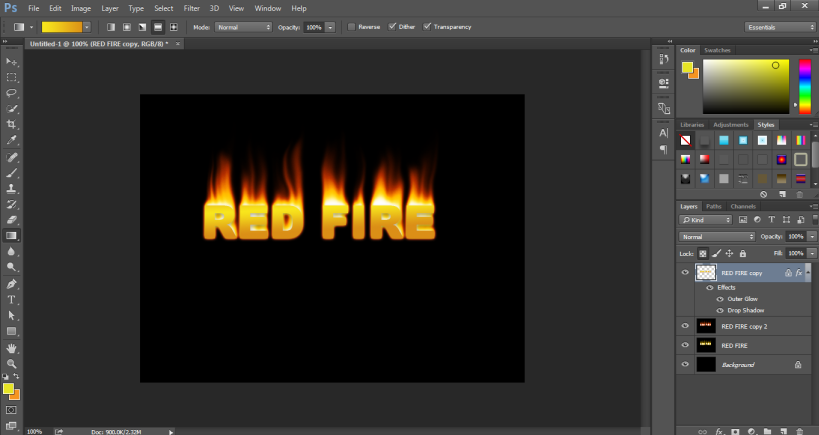Image resolution: width=819 pixels, height=435 pixels.
Task: Choose linear gradient type in options bar
Action: tap(111, 27)
